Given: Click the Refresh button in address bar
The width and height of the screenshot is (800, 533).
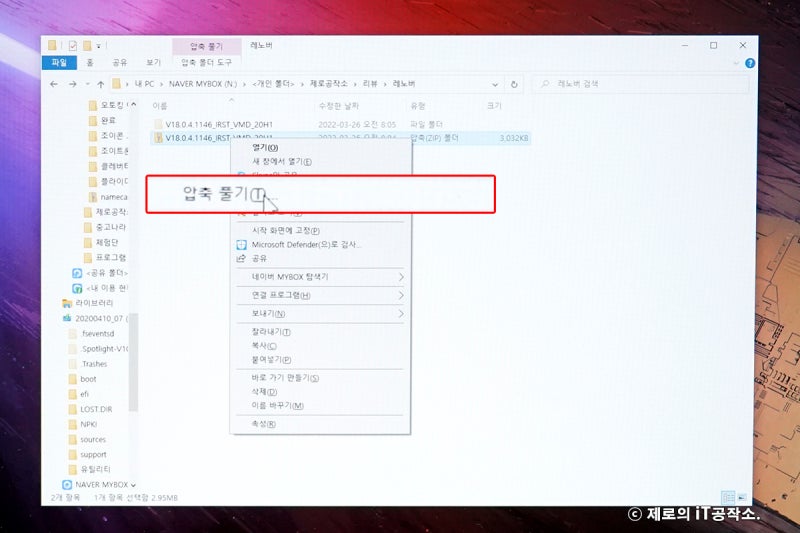Looking at the screenshot, I should [514, 84].
